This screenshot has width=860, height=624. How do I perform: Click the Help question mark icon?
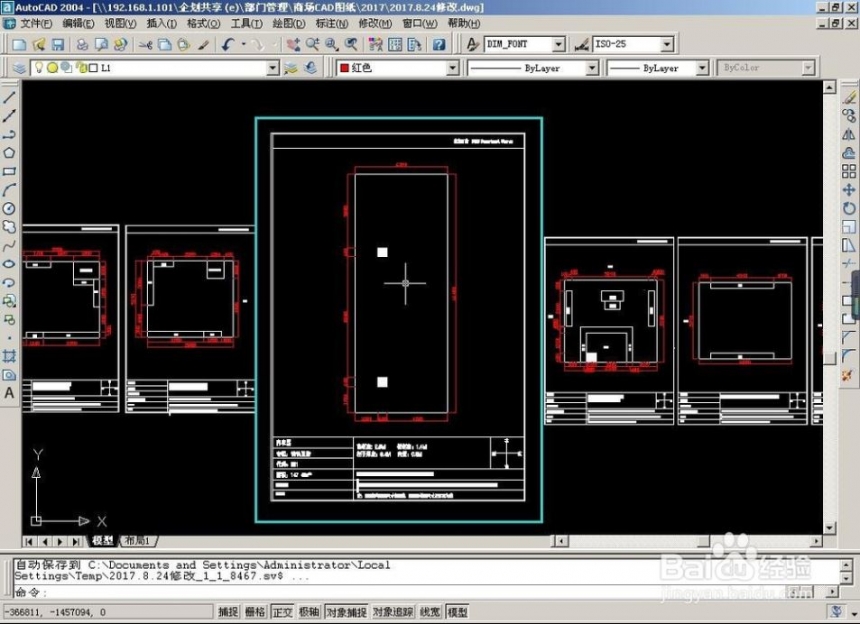click(439, 44)
